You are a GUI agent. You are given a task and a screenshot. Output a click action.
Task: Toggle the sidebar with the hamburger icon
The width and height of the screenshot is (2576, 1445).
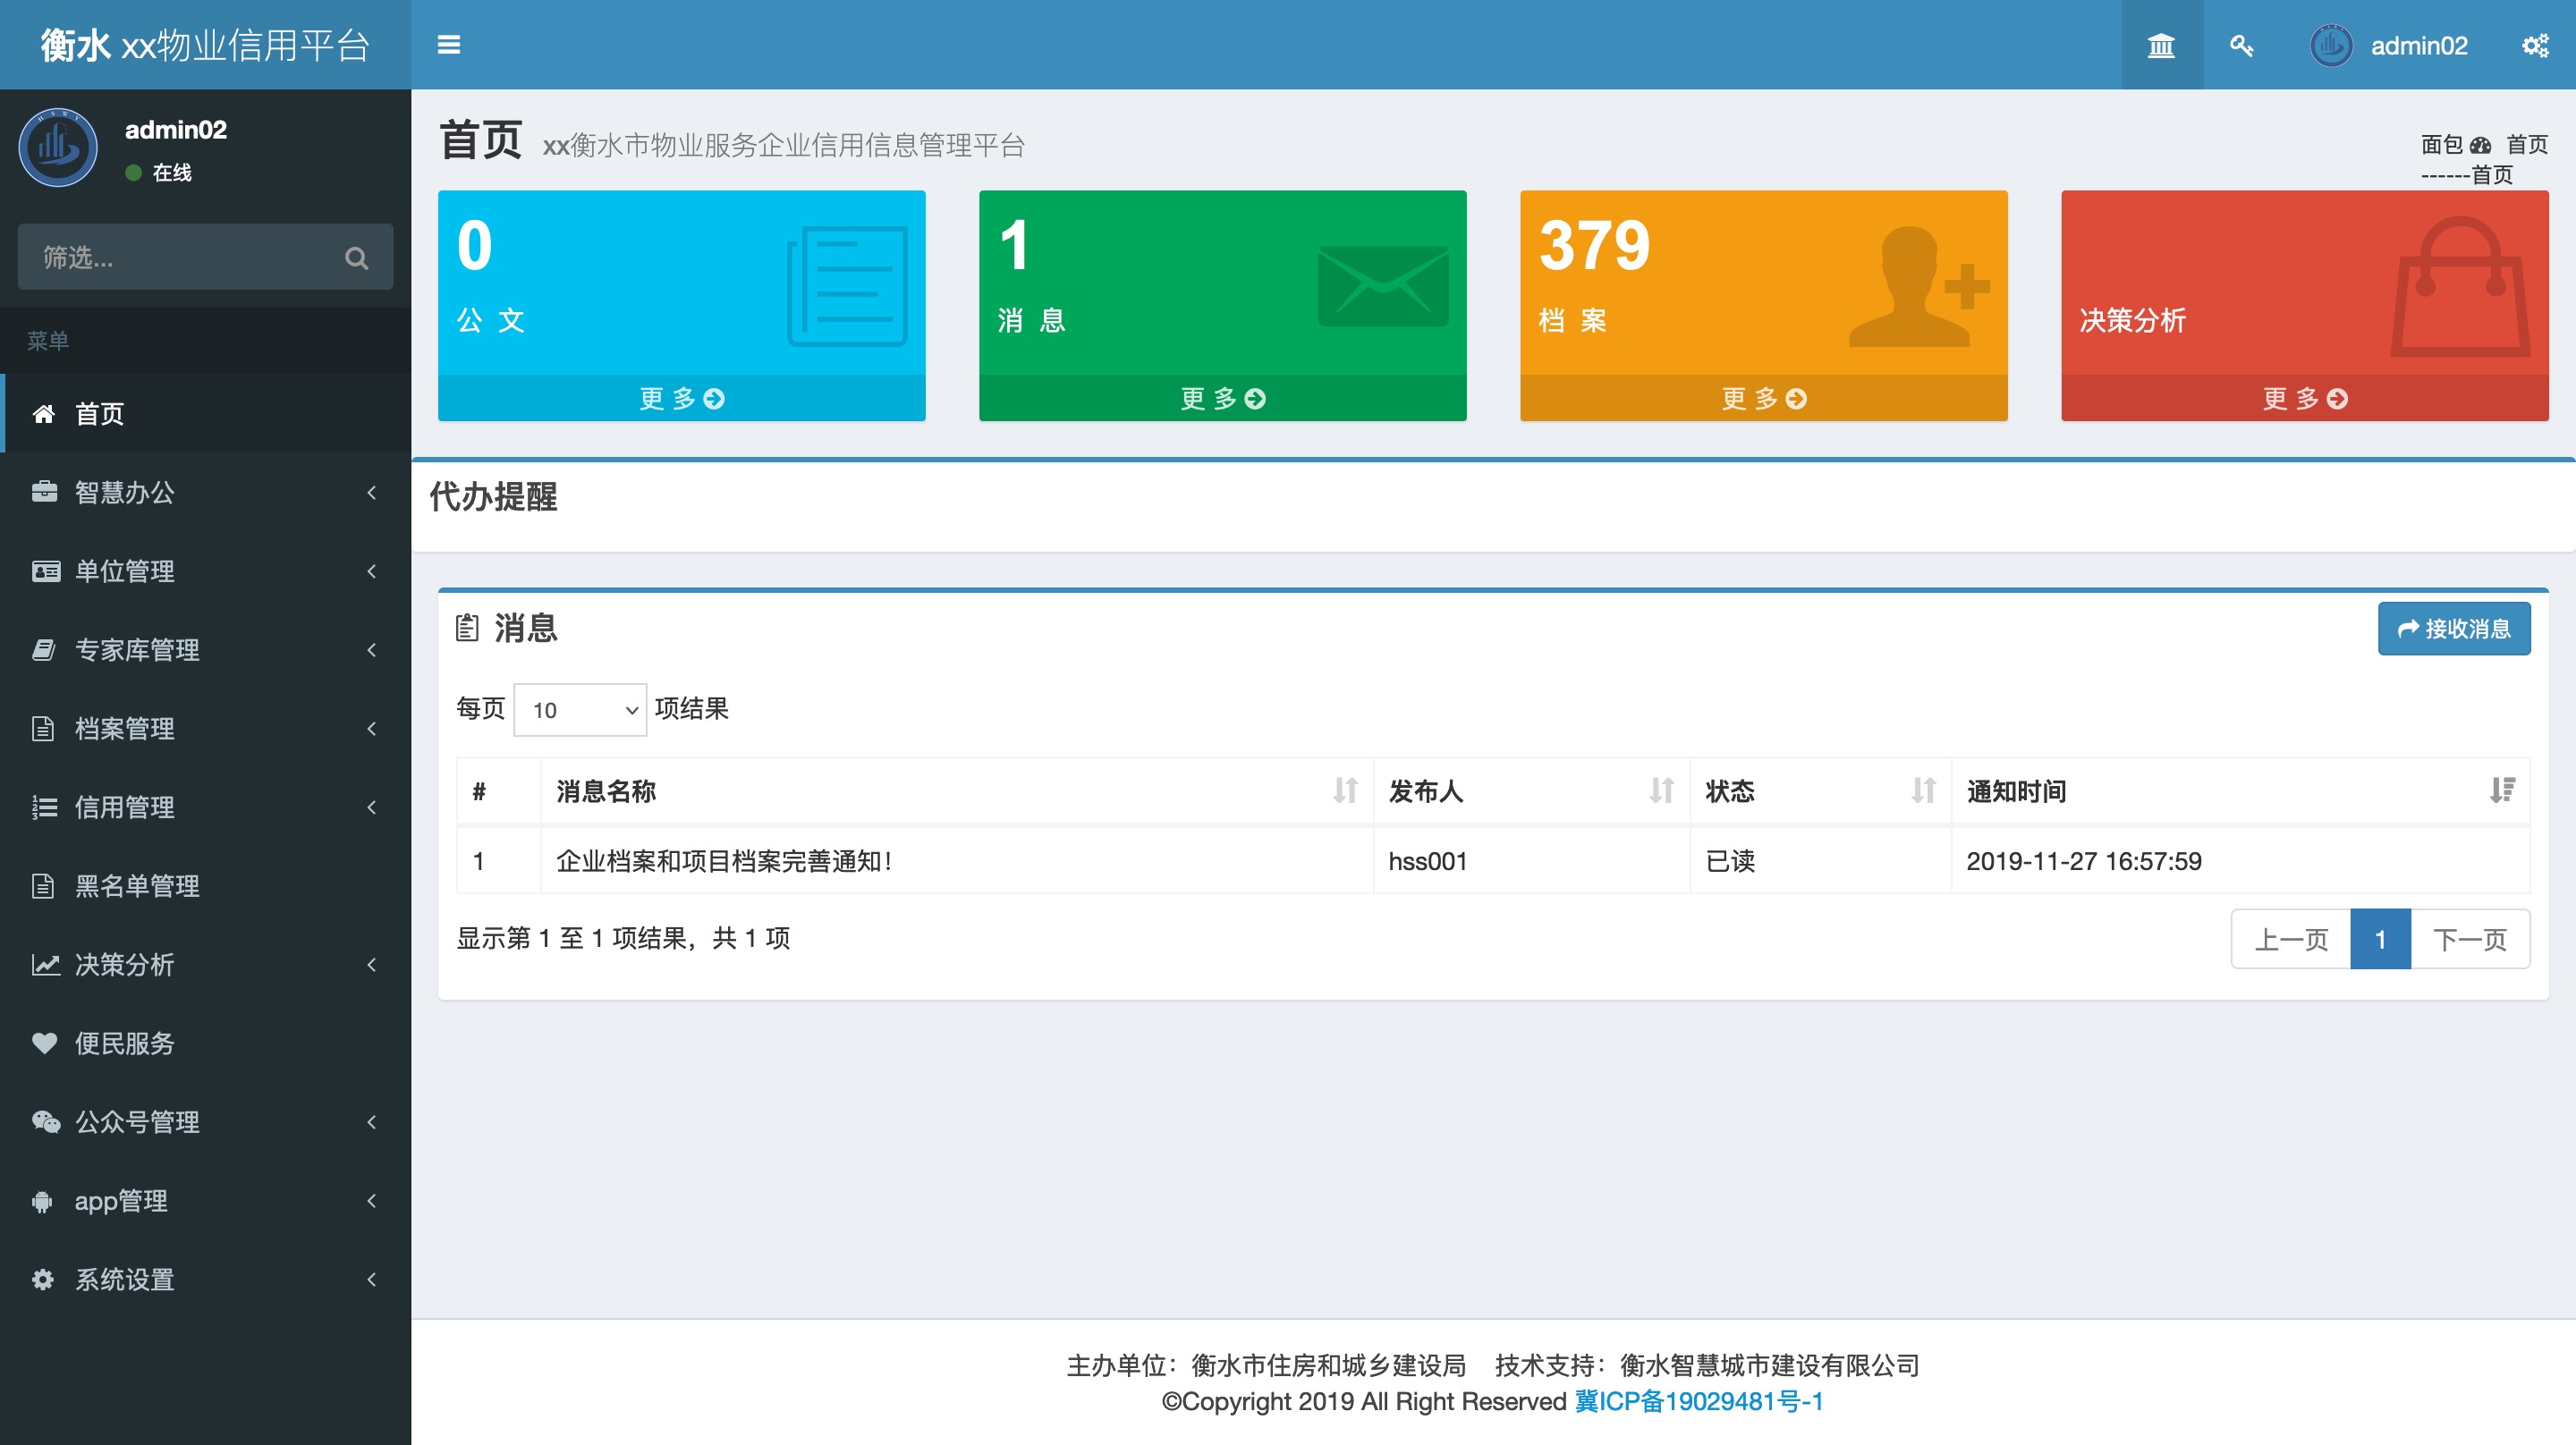click(x=449, y=45)
